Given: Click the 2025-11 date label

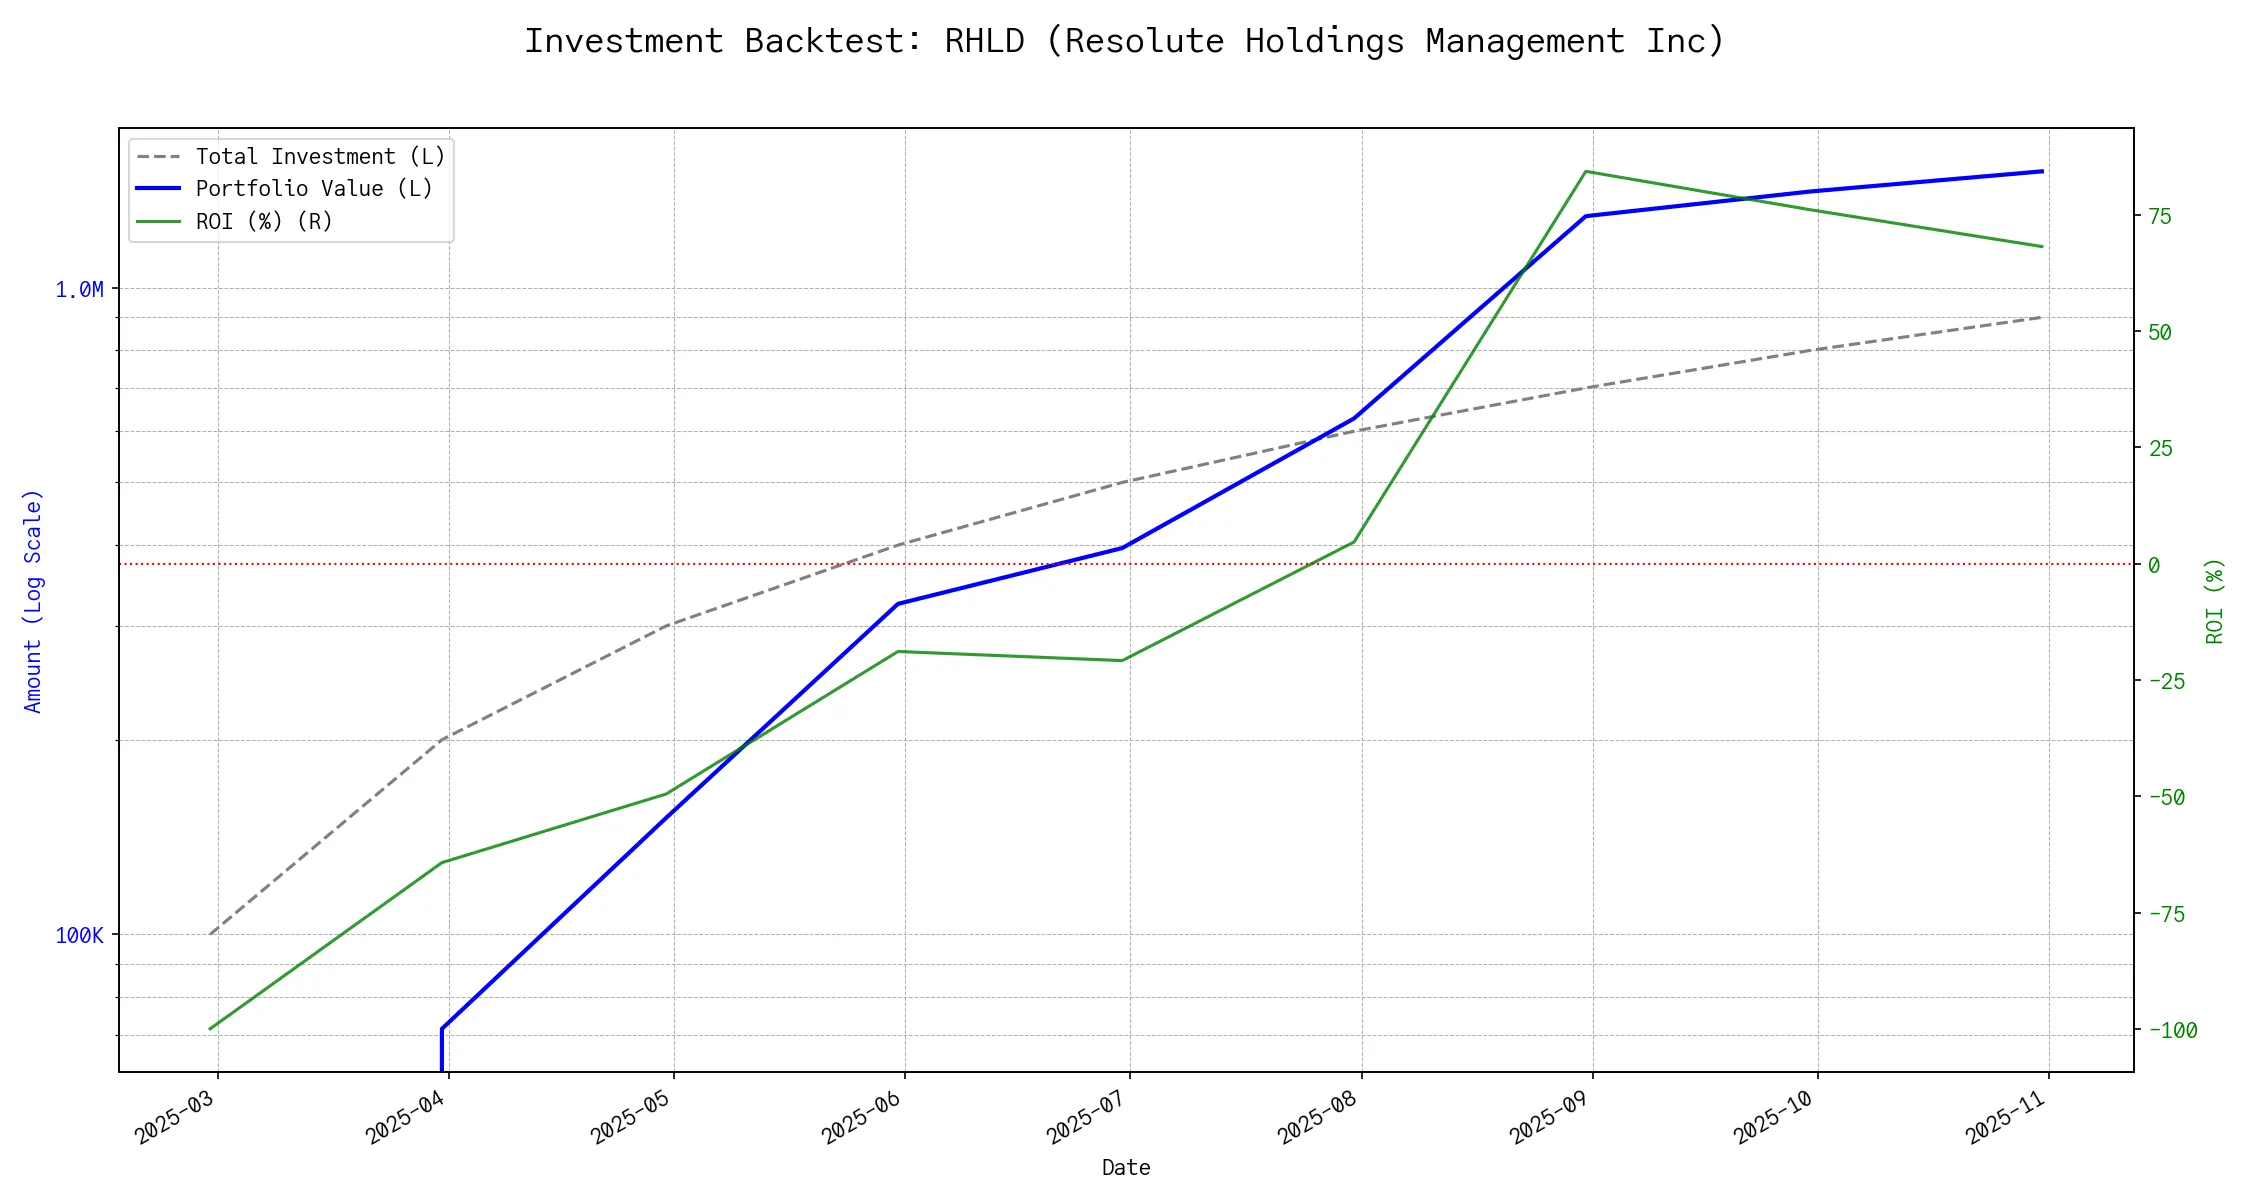Looking at the screenshot, I should click(x=2005, y=1117).
